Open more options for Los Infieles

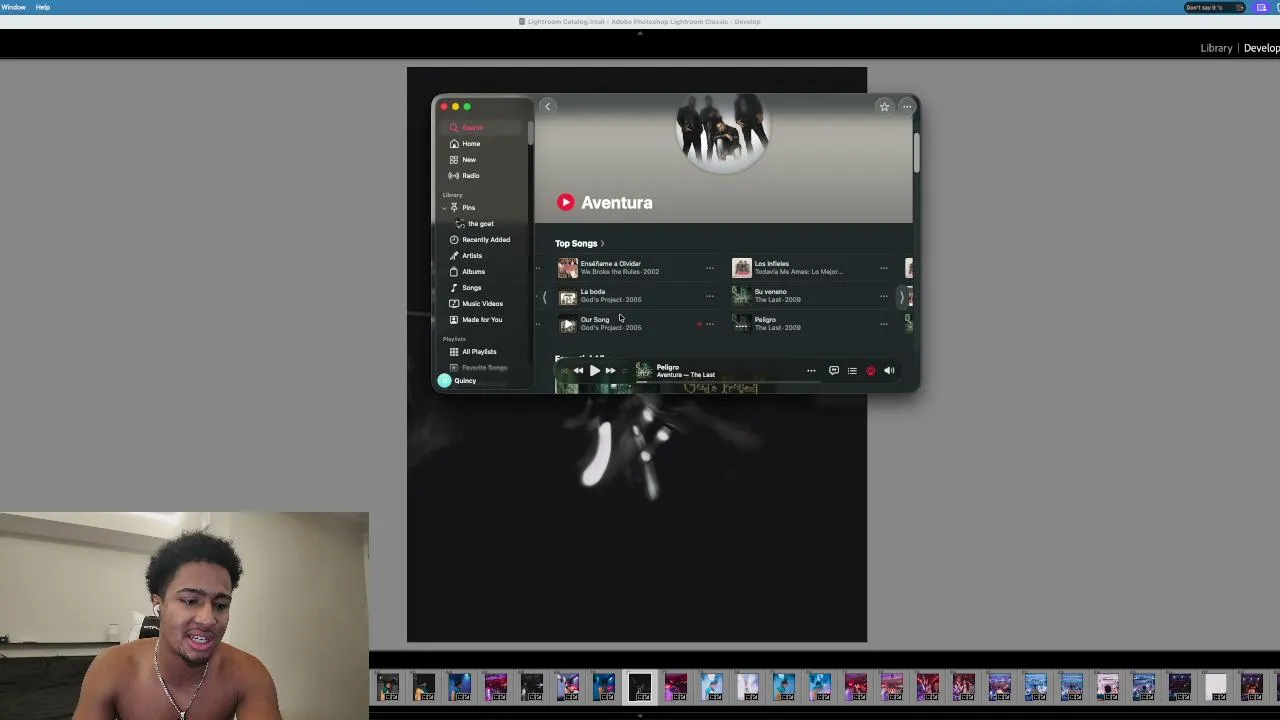coord(884,268)
